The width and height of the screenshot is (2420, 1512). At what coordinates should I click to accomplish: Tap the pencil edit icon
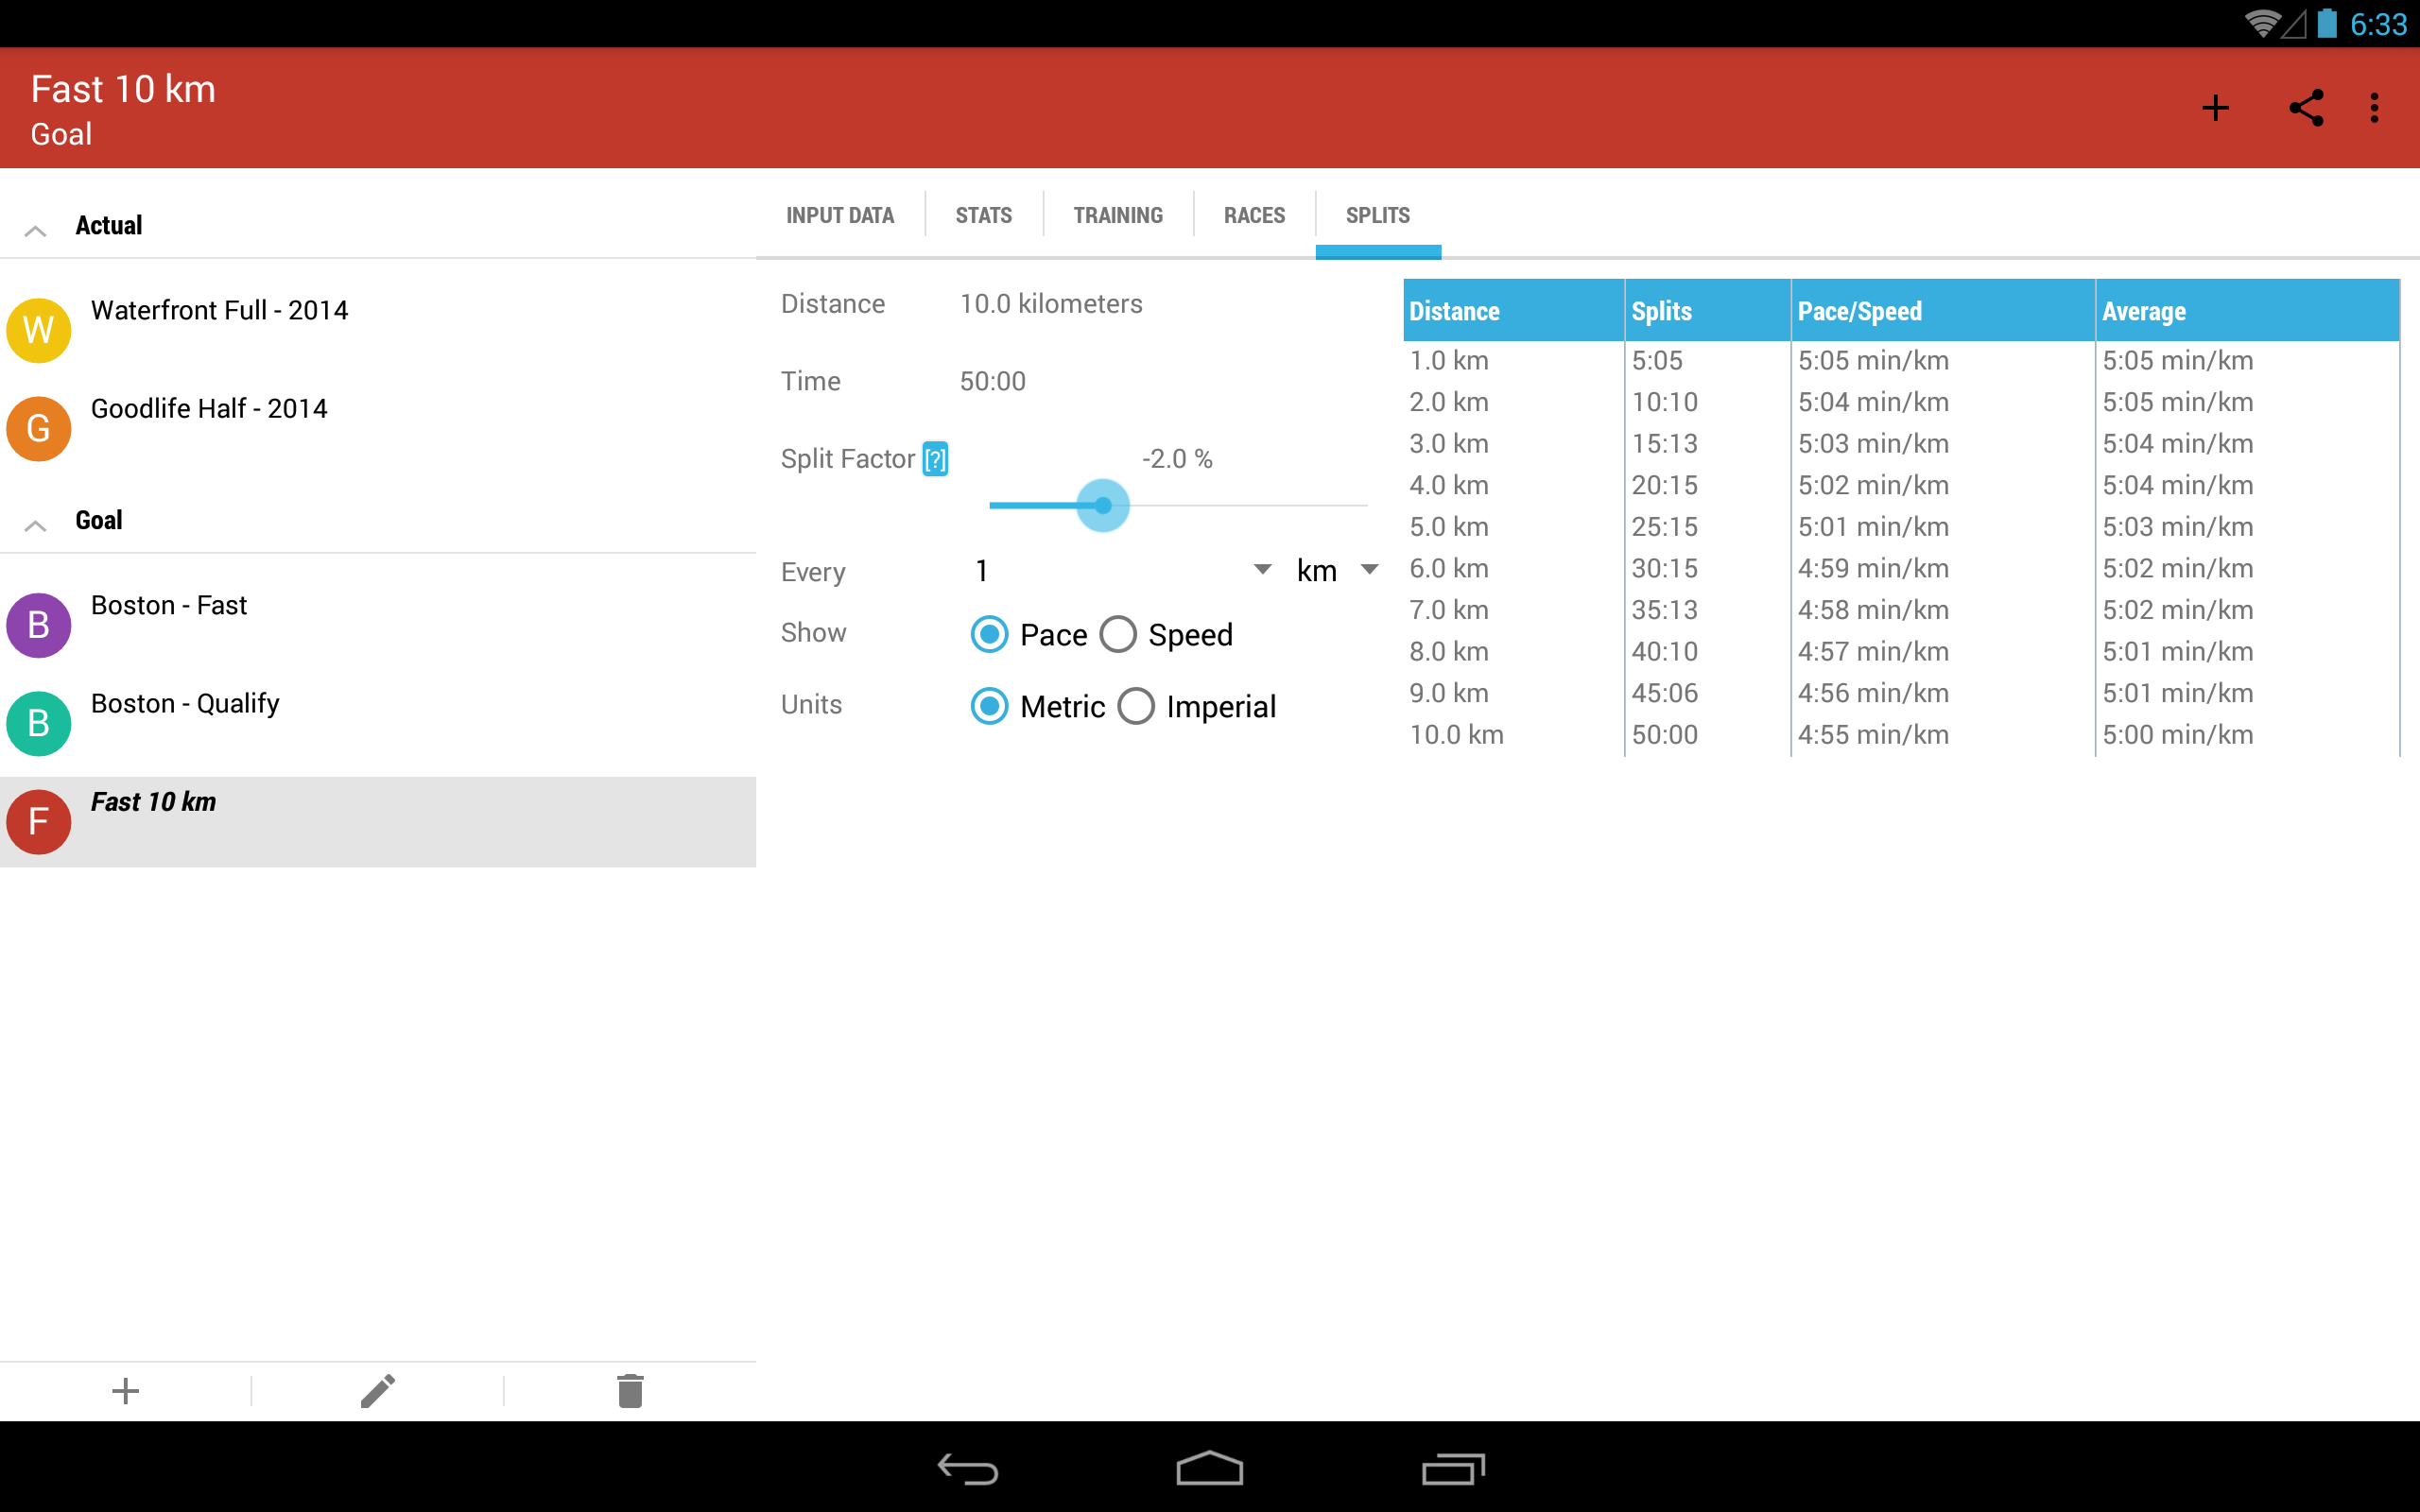(378, 1391)
